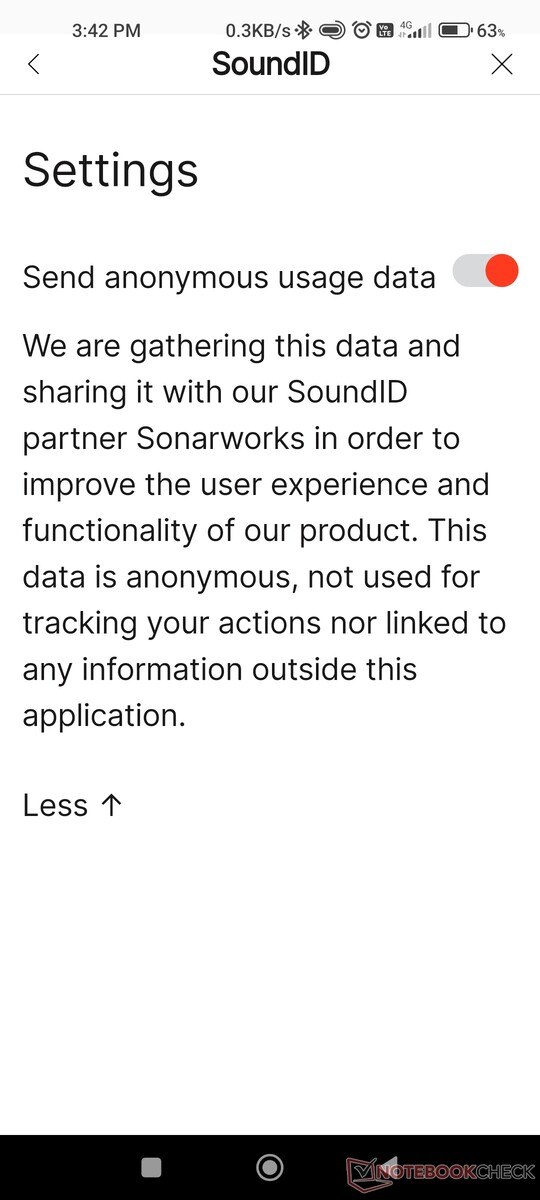Tap the 4G signal strength icon
This screenshot has height=1200, width=540.
pyautogui.click(x=414, y=31)
